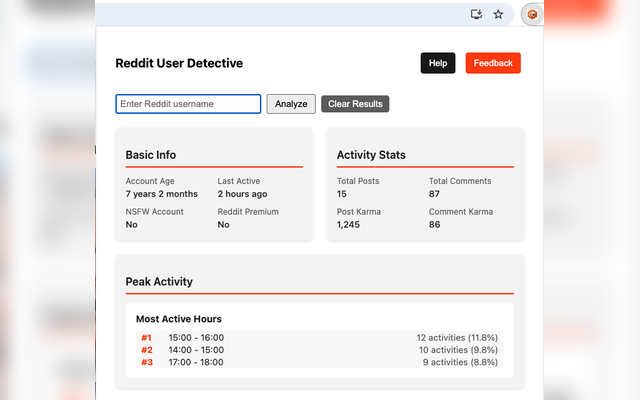Viewport: 640px width, 400px height.
Task: Select the 'No' value under Reddit Premium
Action: pos(223,225)
